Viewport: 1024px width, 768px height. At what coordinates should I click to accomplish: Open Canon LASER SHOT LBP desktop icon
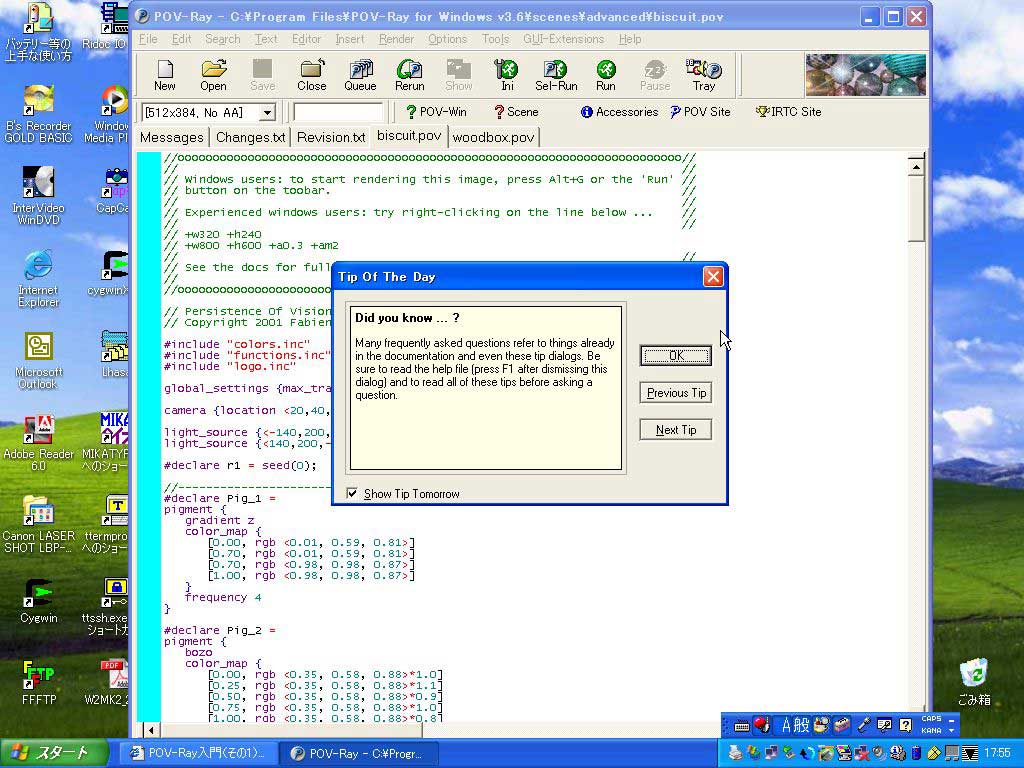38,525
